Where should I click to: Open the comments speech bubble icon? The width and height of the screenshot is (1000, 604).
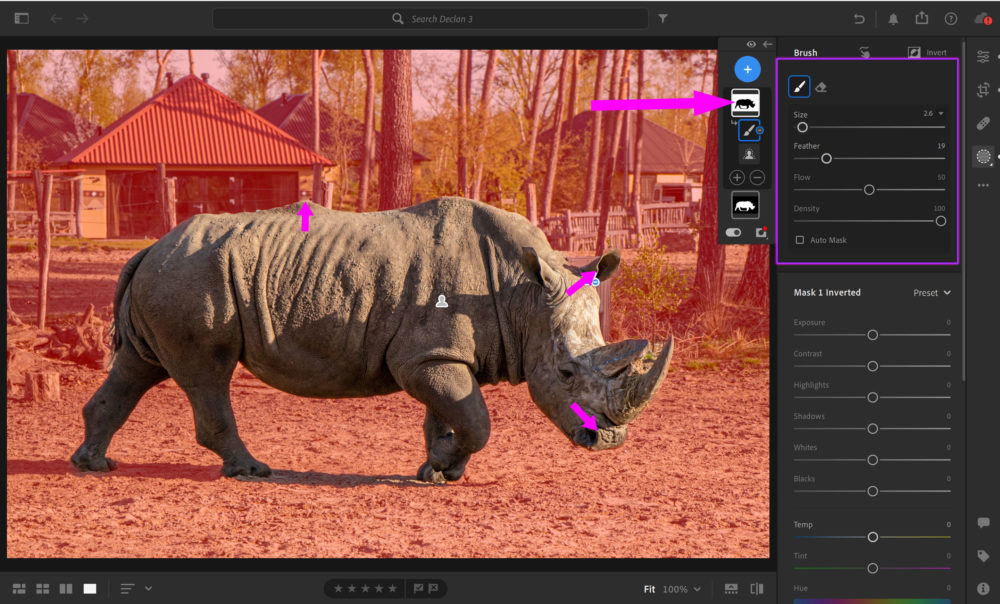[x=983, y=523]
